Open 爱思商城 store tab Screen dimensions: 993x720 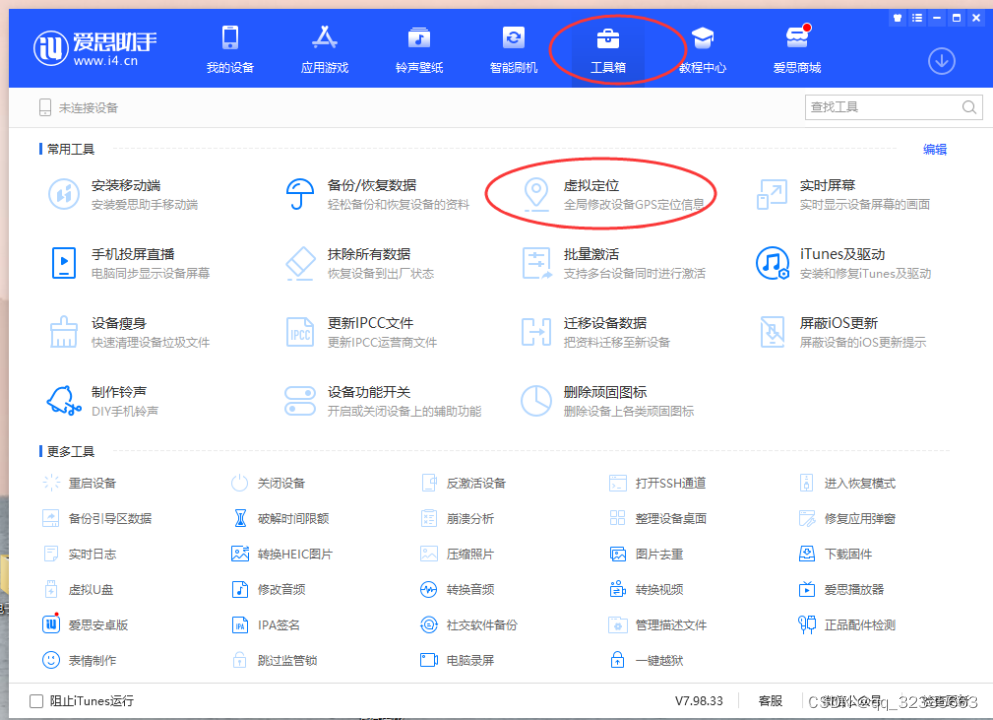tap(797, 49)
